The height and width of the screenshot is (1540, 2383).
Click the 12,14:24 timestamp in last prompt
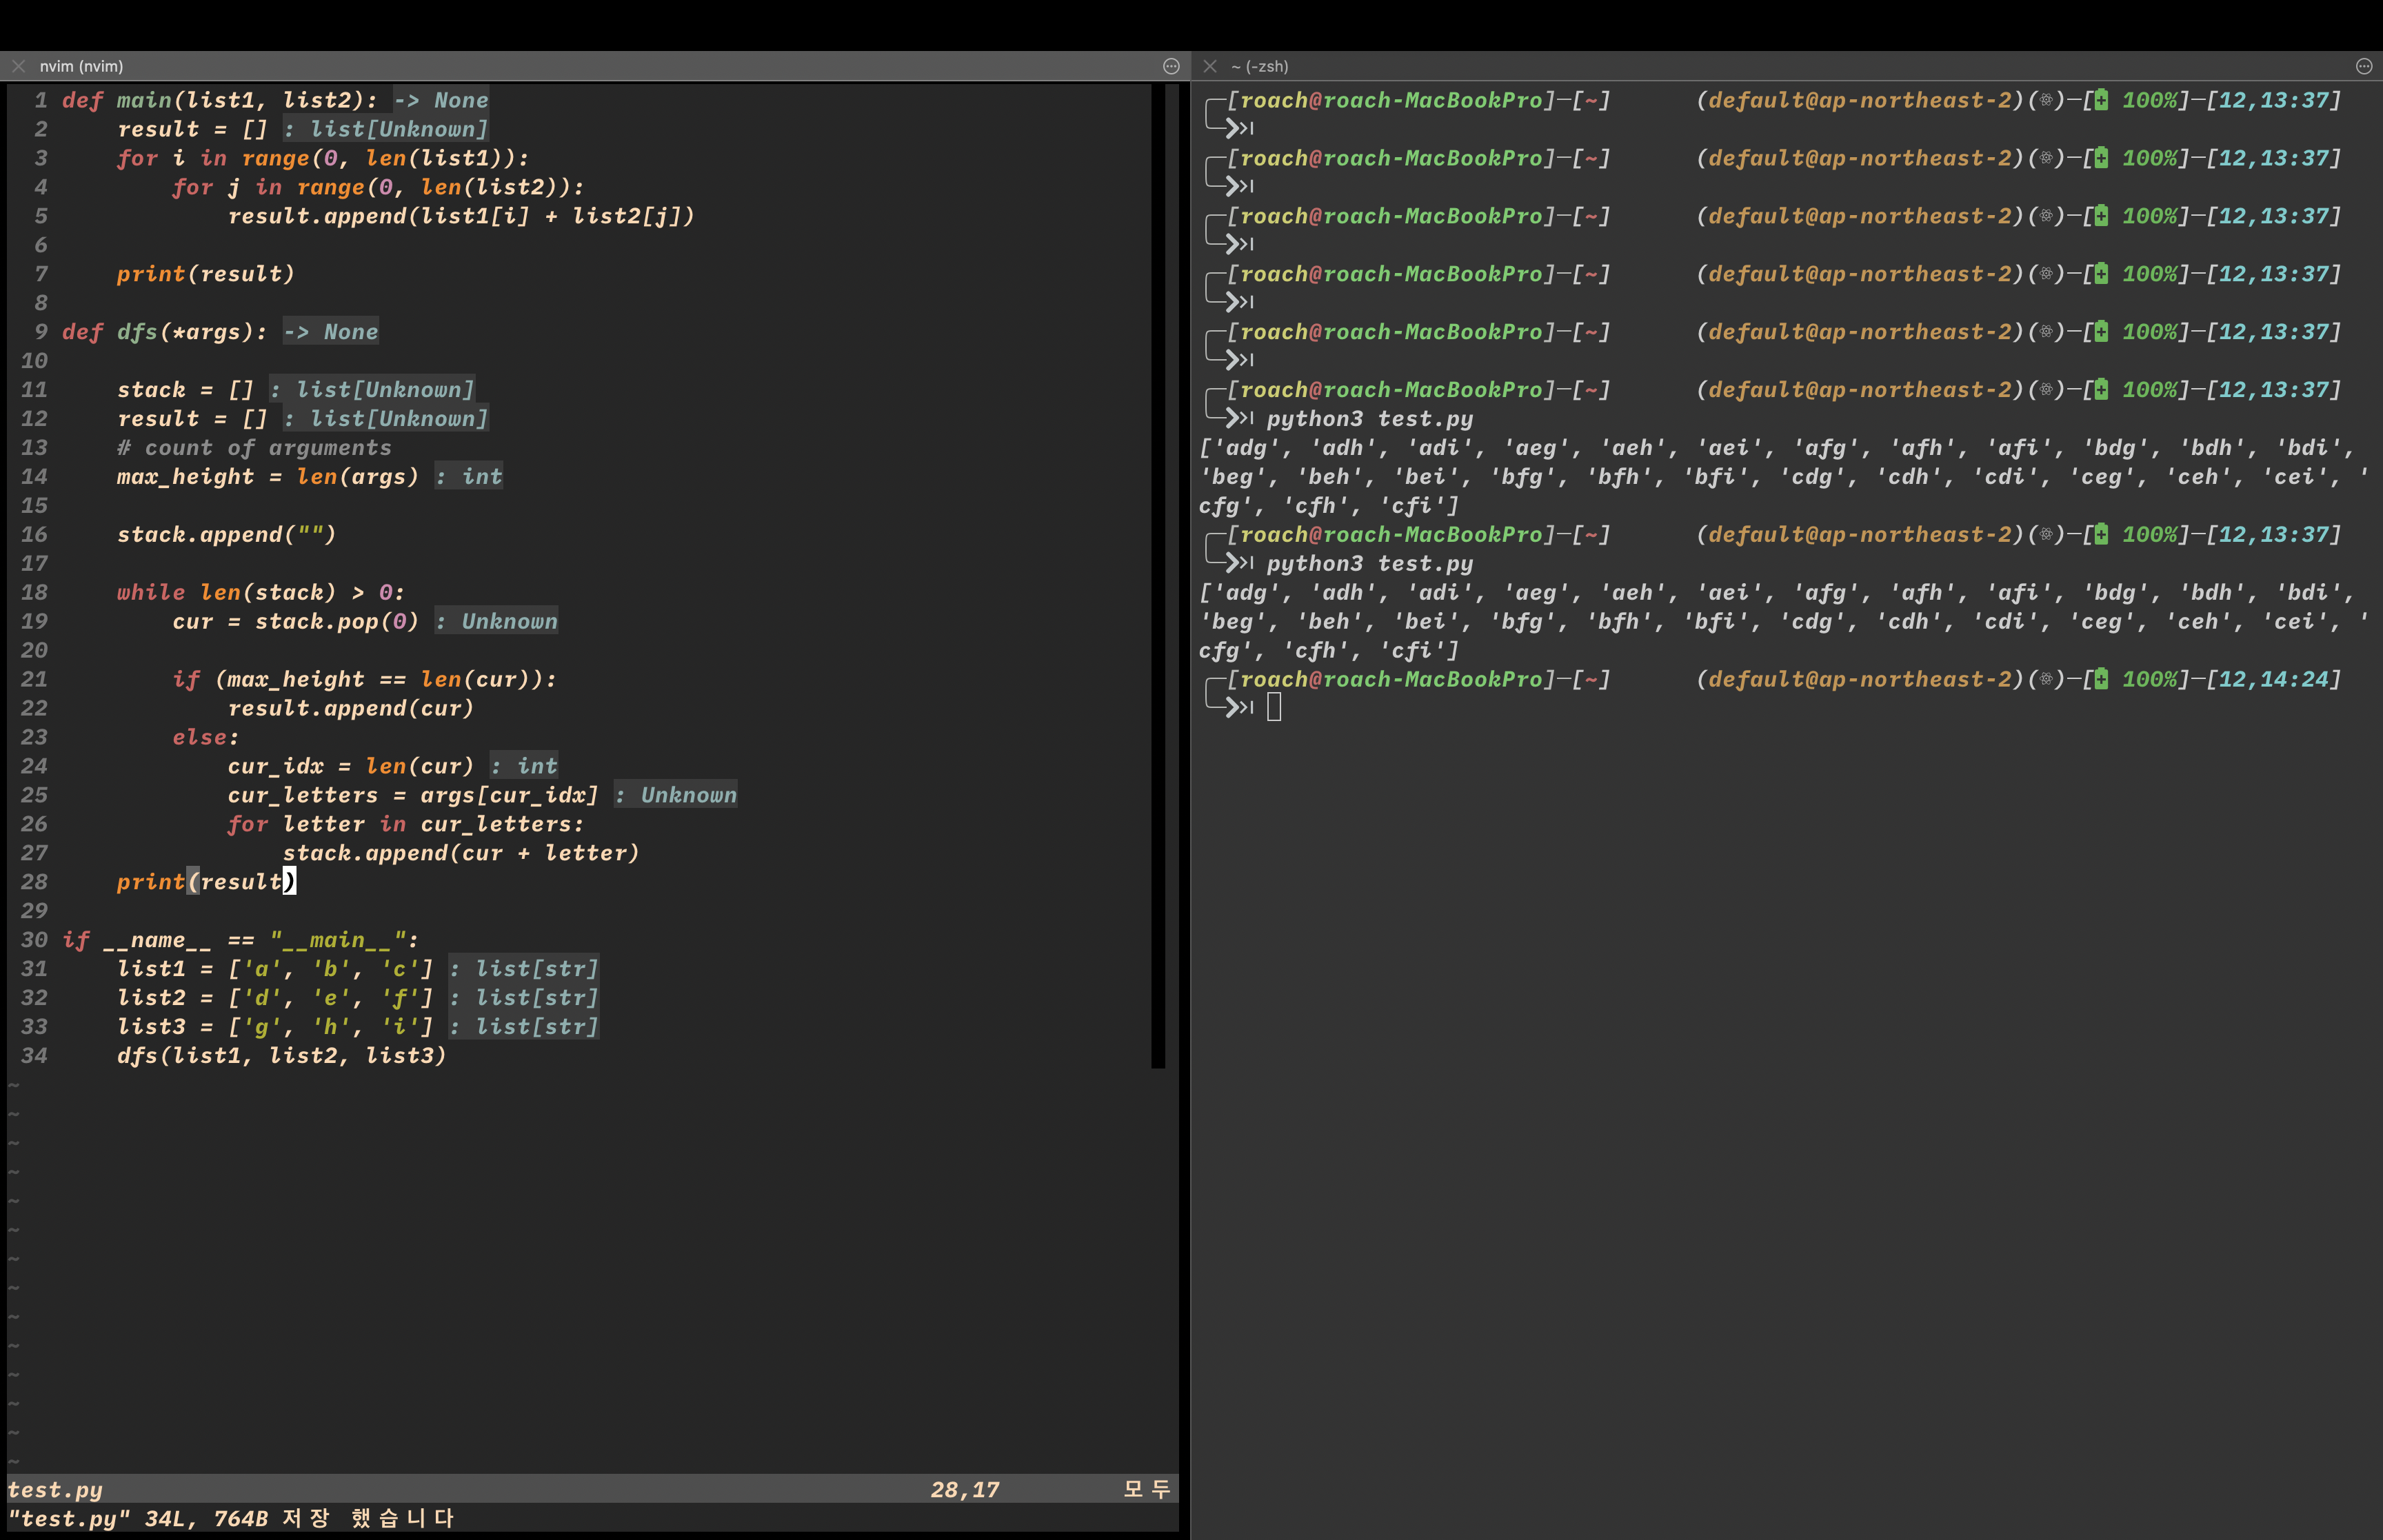[x=2274, y=679]
